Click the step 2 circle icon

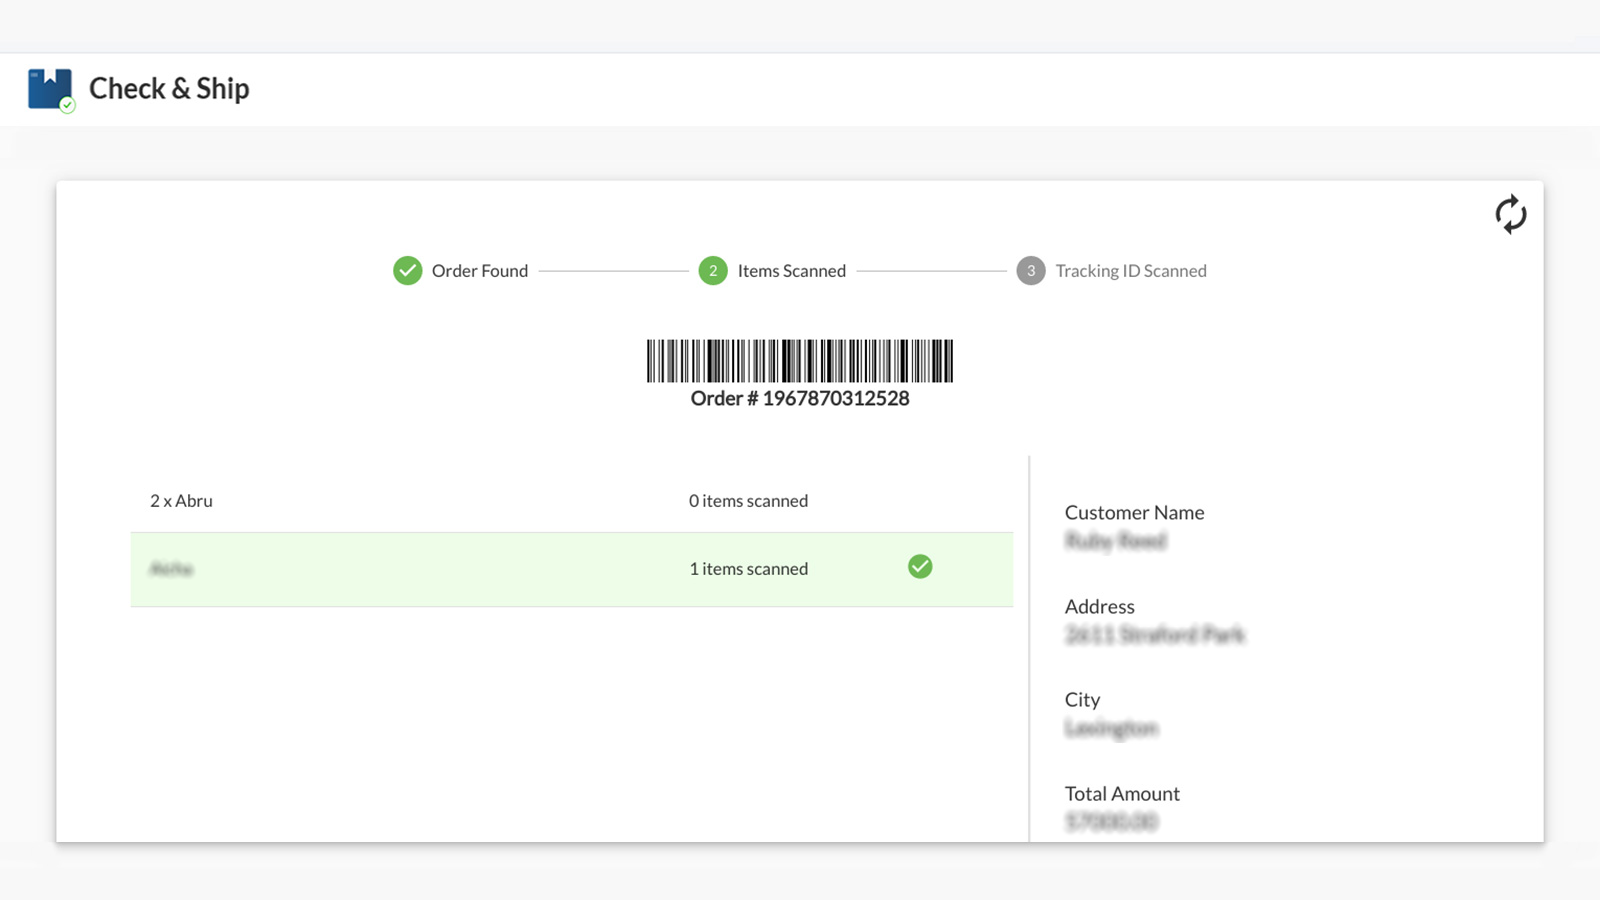pyautogui.click(x=713, y=271)
